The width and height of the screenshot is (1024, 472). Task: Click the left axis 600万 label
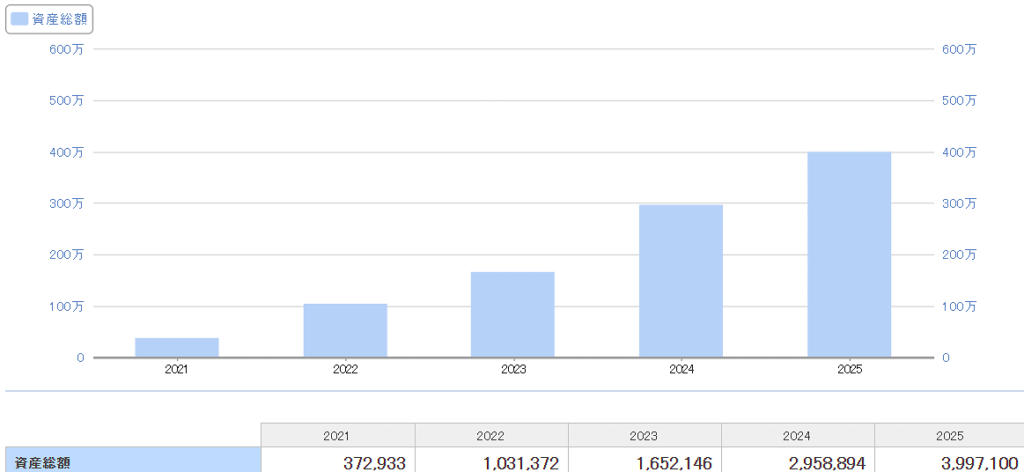click(68, 49)
